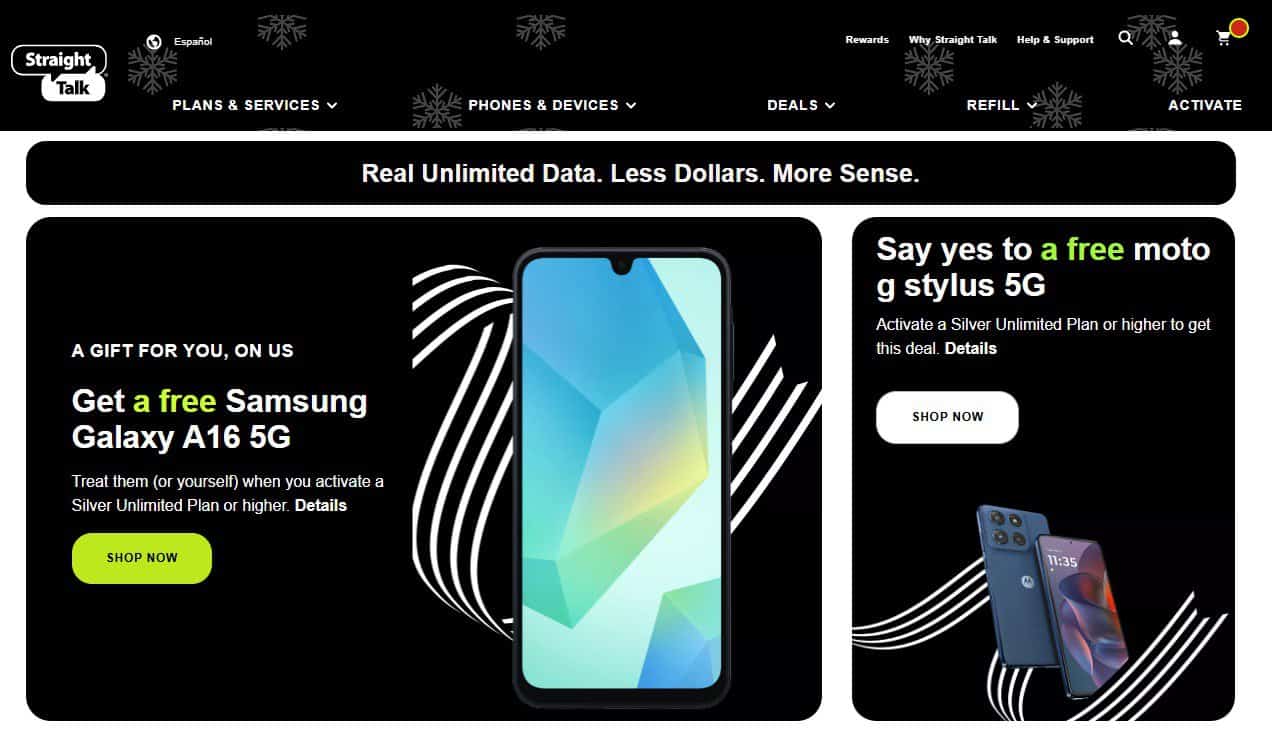View Details of Samsung Galaxy offer
Screen dimensions: 1272x753
coord(321,506)
